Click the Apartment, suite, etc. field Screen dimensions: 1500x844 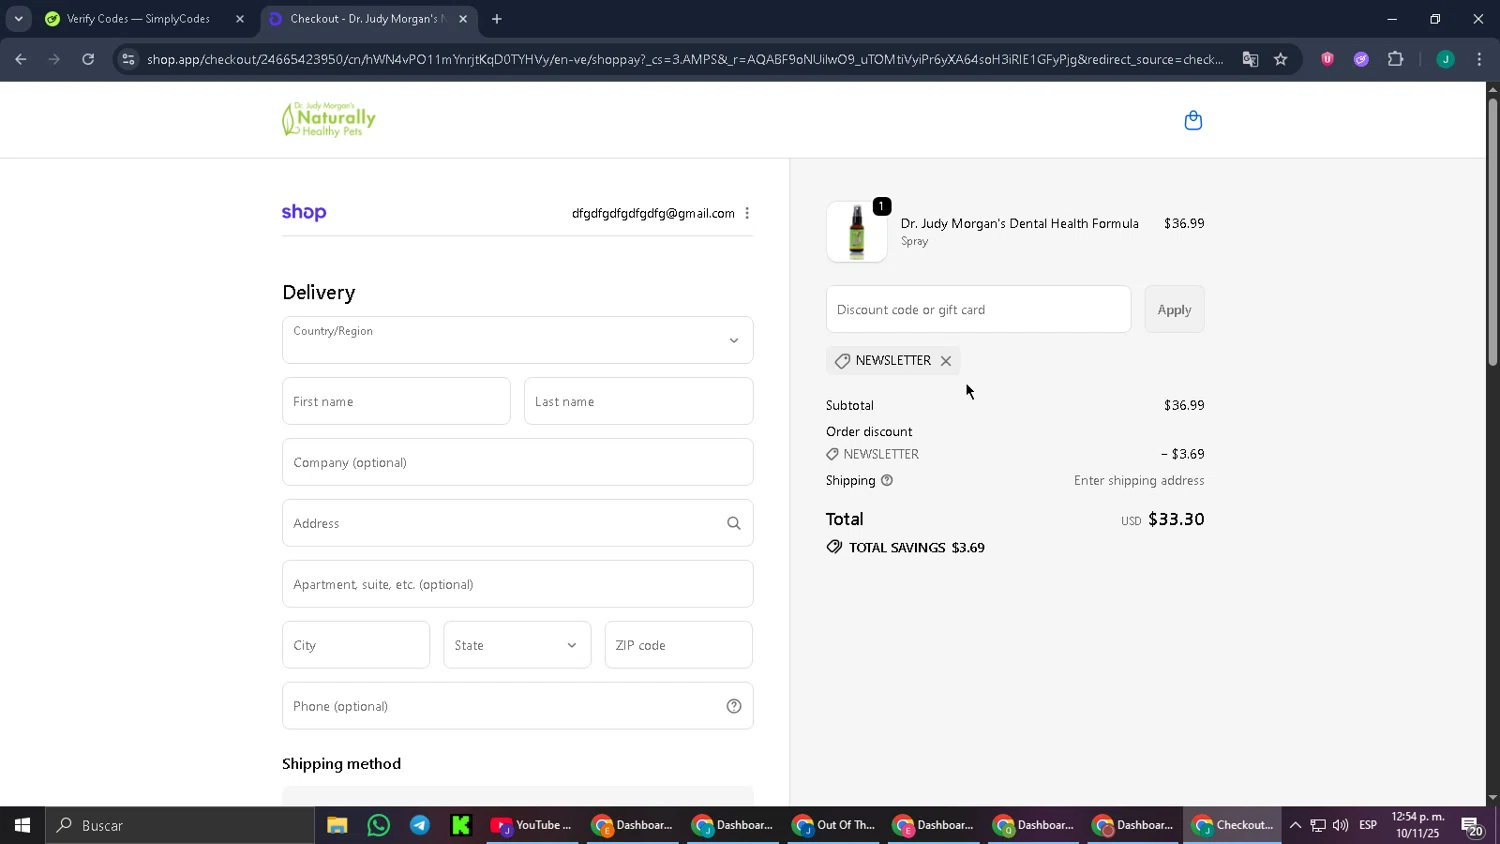(517, 584)
